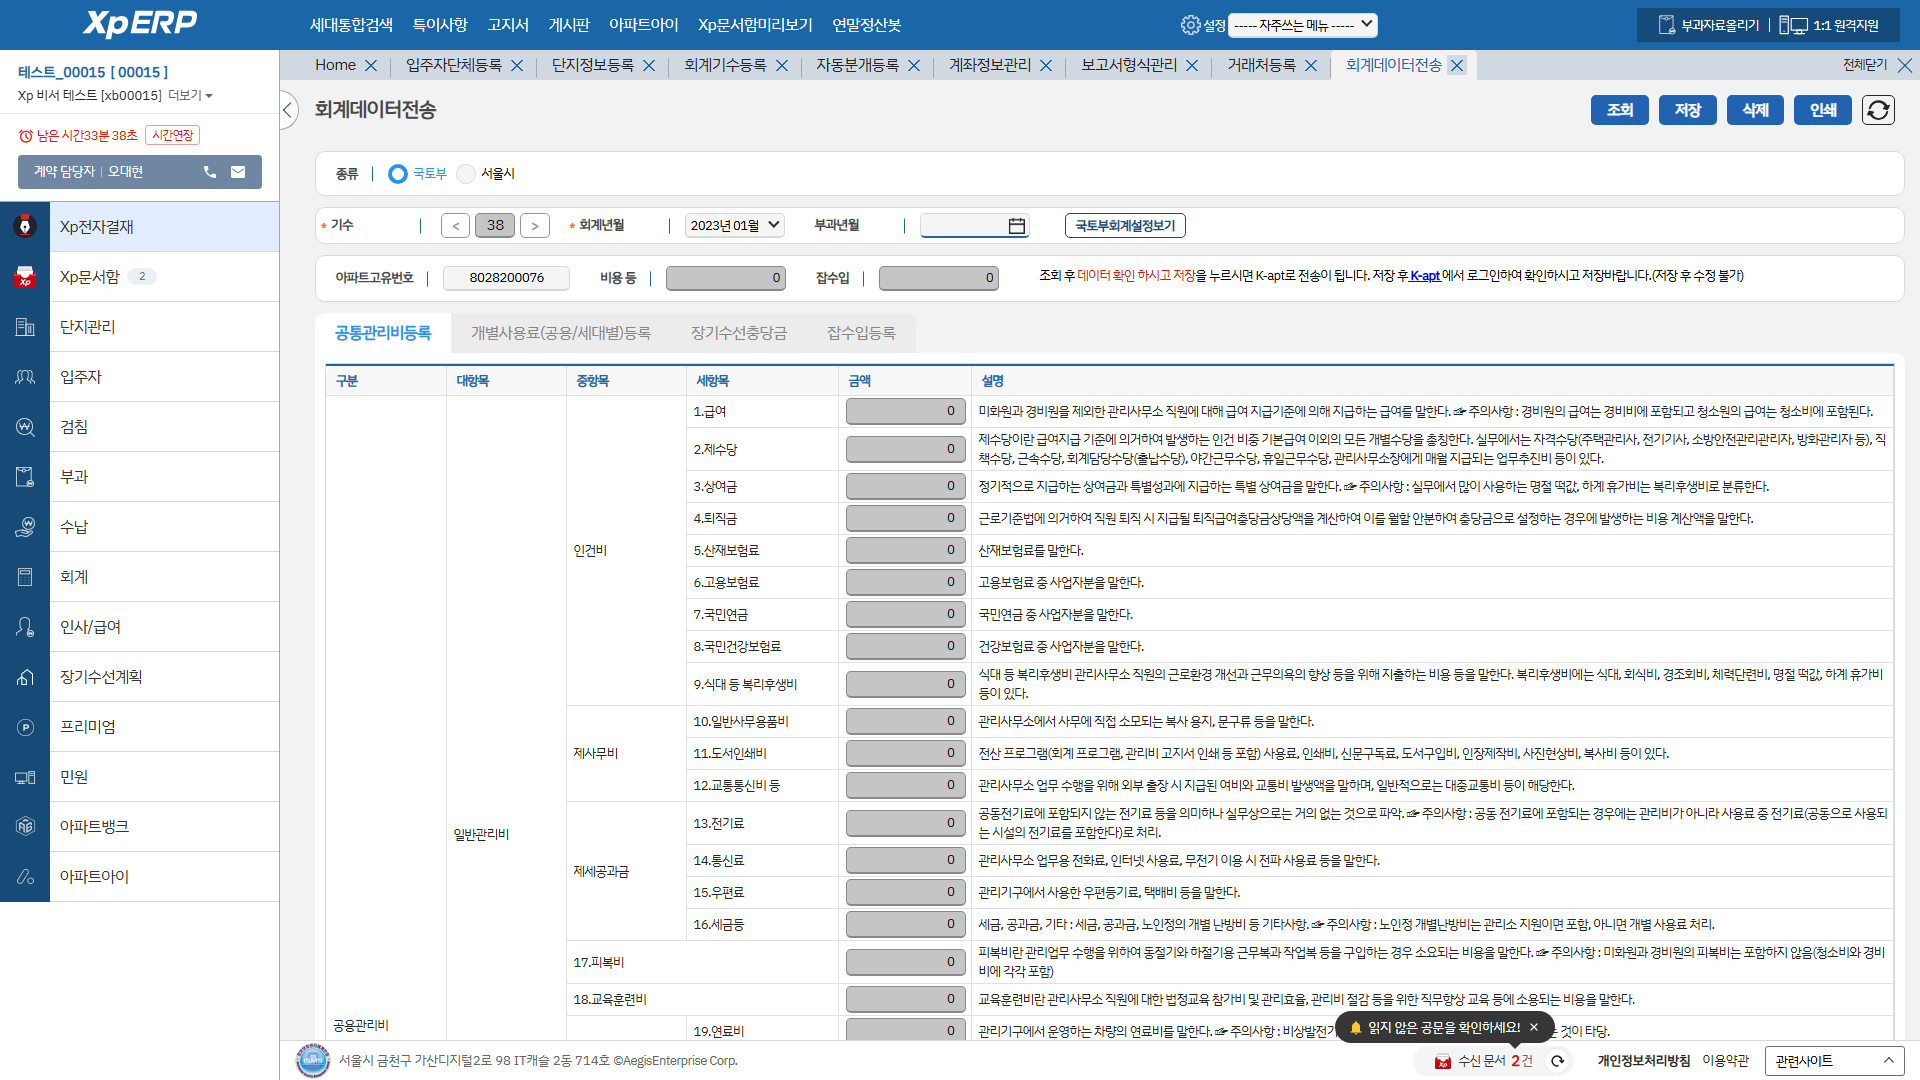Click the mail icon beside contract manager
The height and width of the screenshot is (1080, 1920).
pos(238,172)
